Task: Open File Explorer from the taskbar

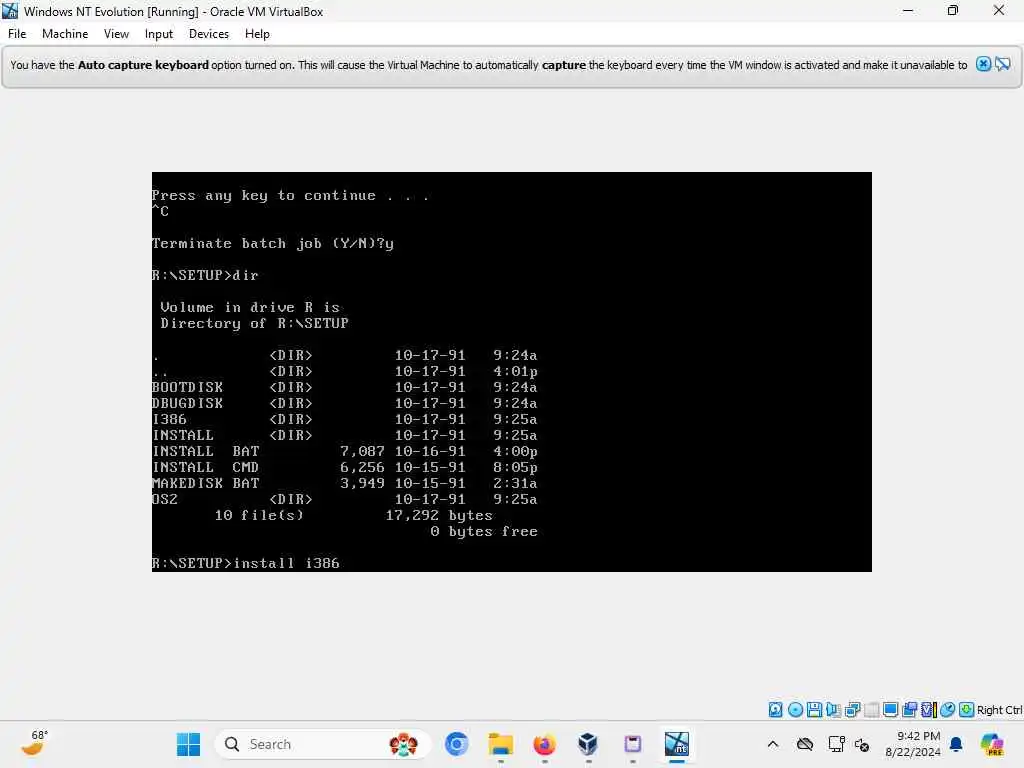Action: point(500,744)
